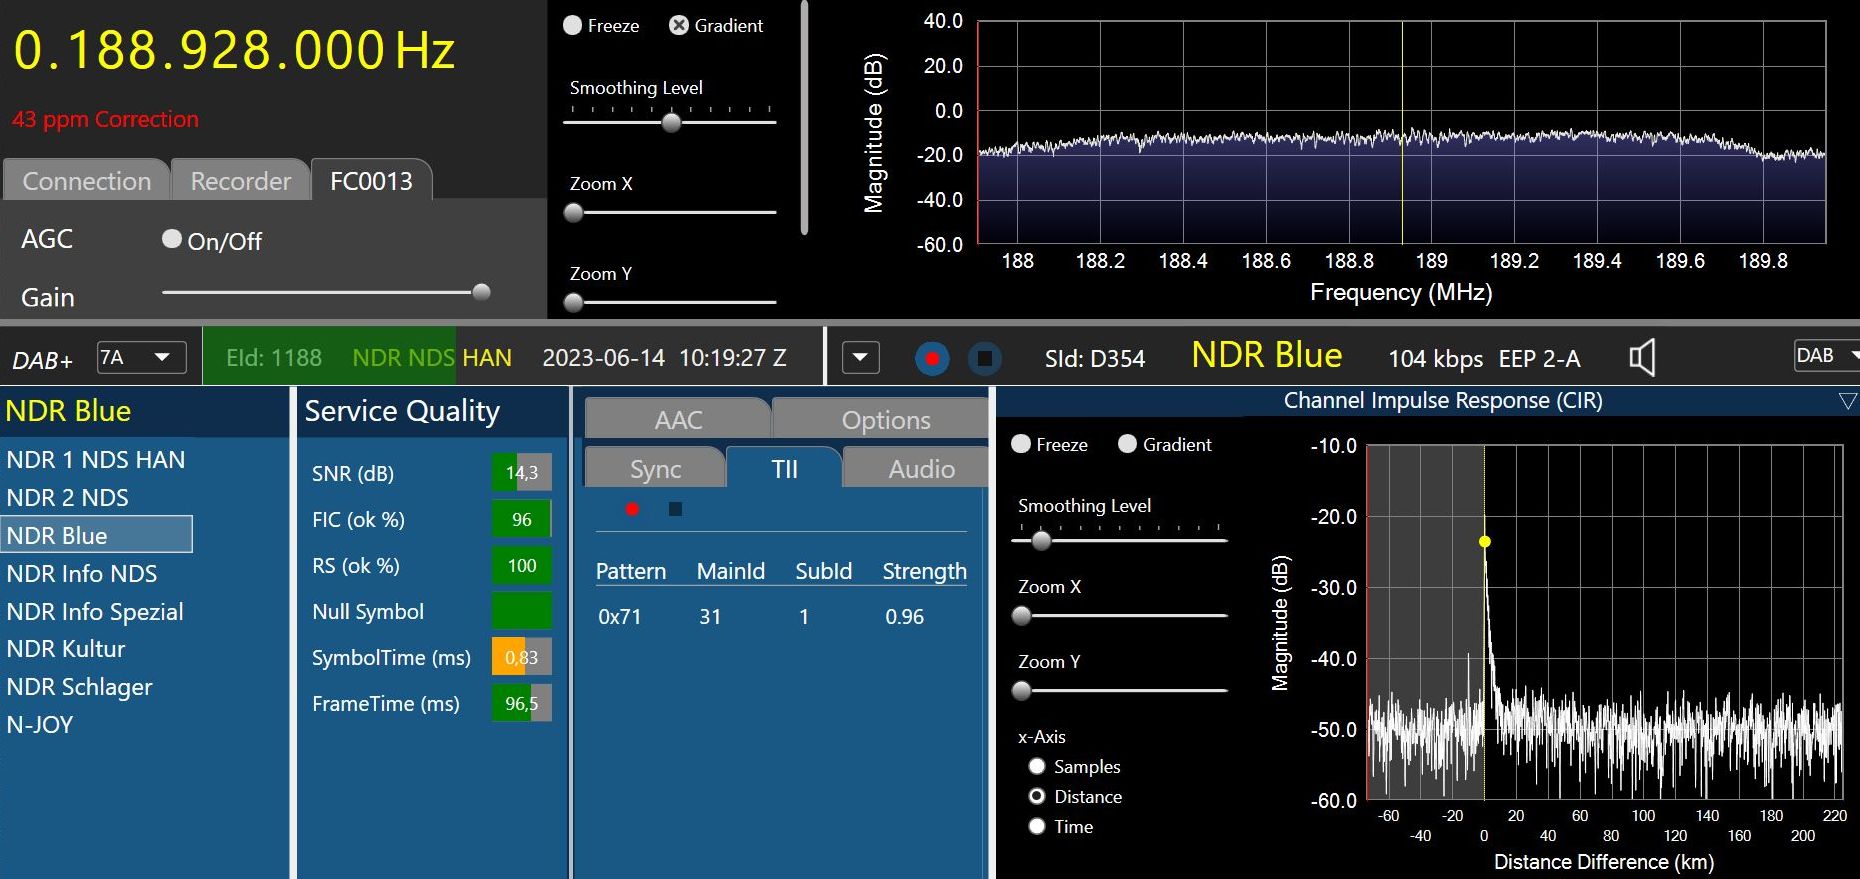
Task: Mute audio with the speaker icon
Action: click(x=1642, y=357)
